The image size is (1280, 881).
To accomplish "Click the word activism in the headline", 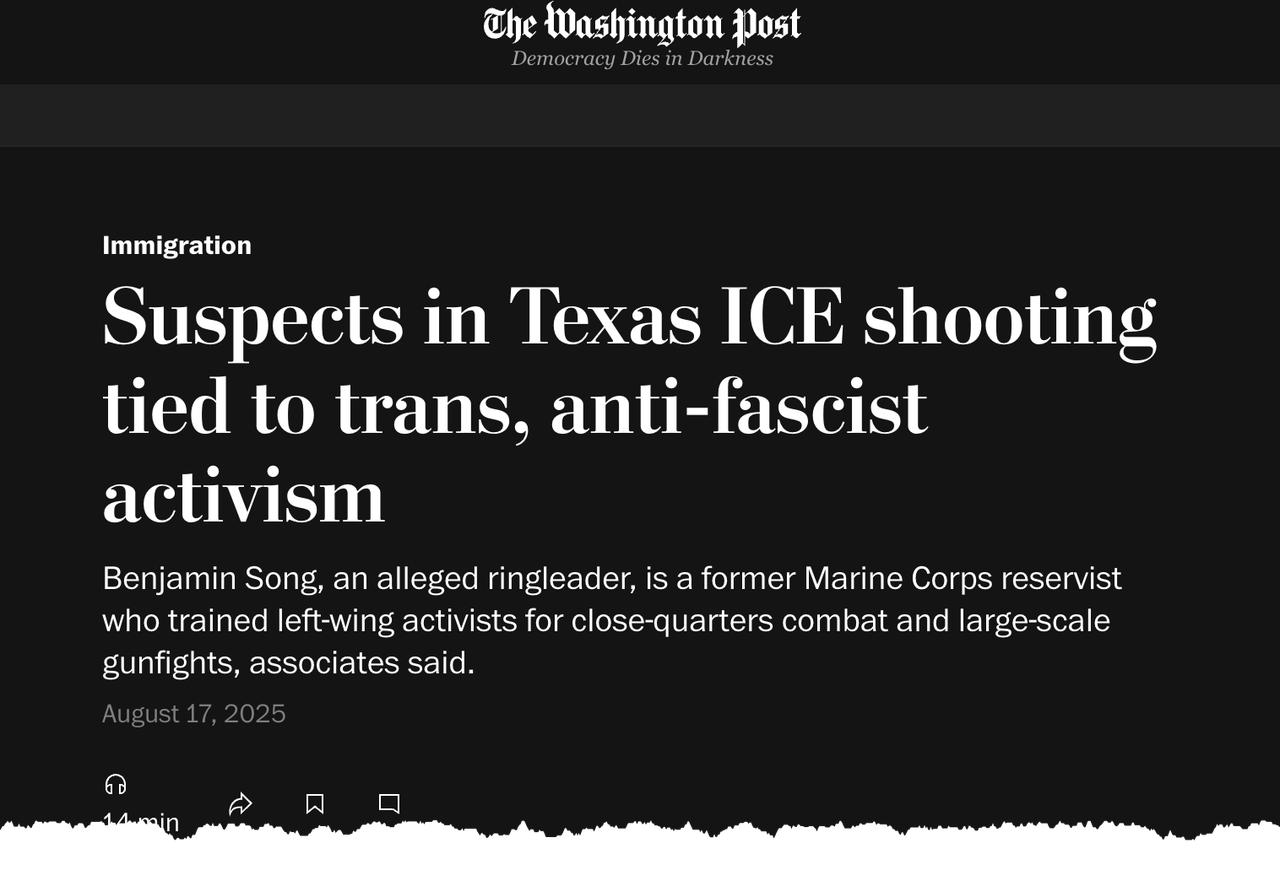I will click(243, 496).
